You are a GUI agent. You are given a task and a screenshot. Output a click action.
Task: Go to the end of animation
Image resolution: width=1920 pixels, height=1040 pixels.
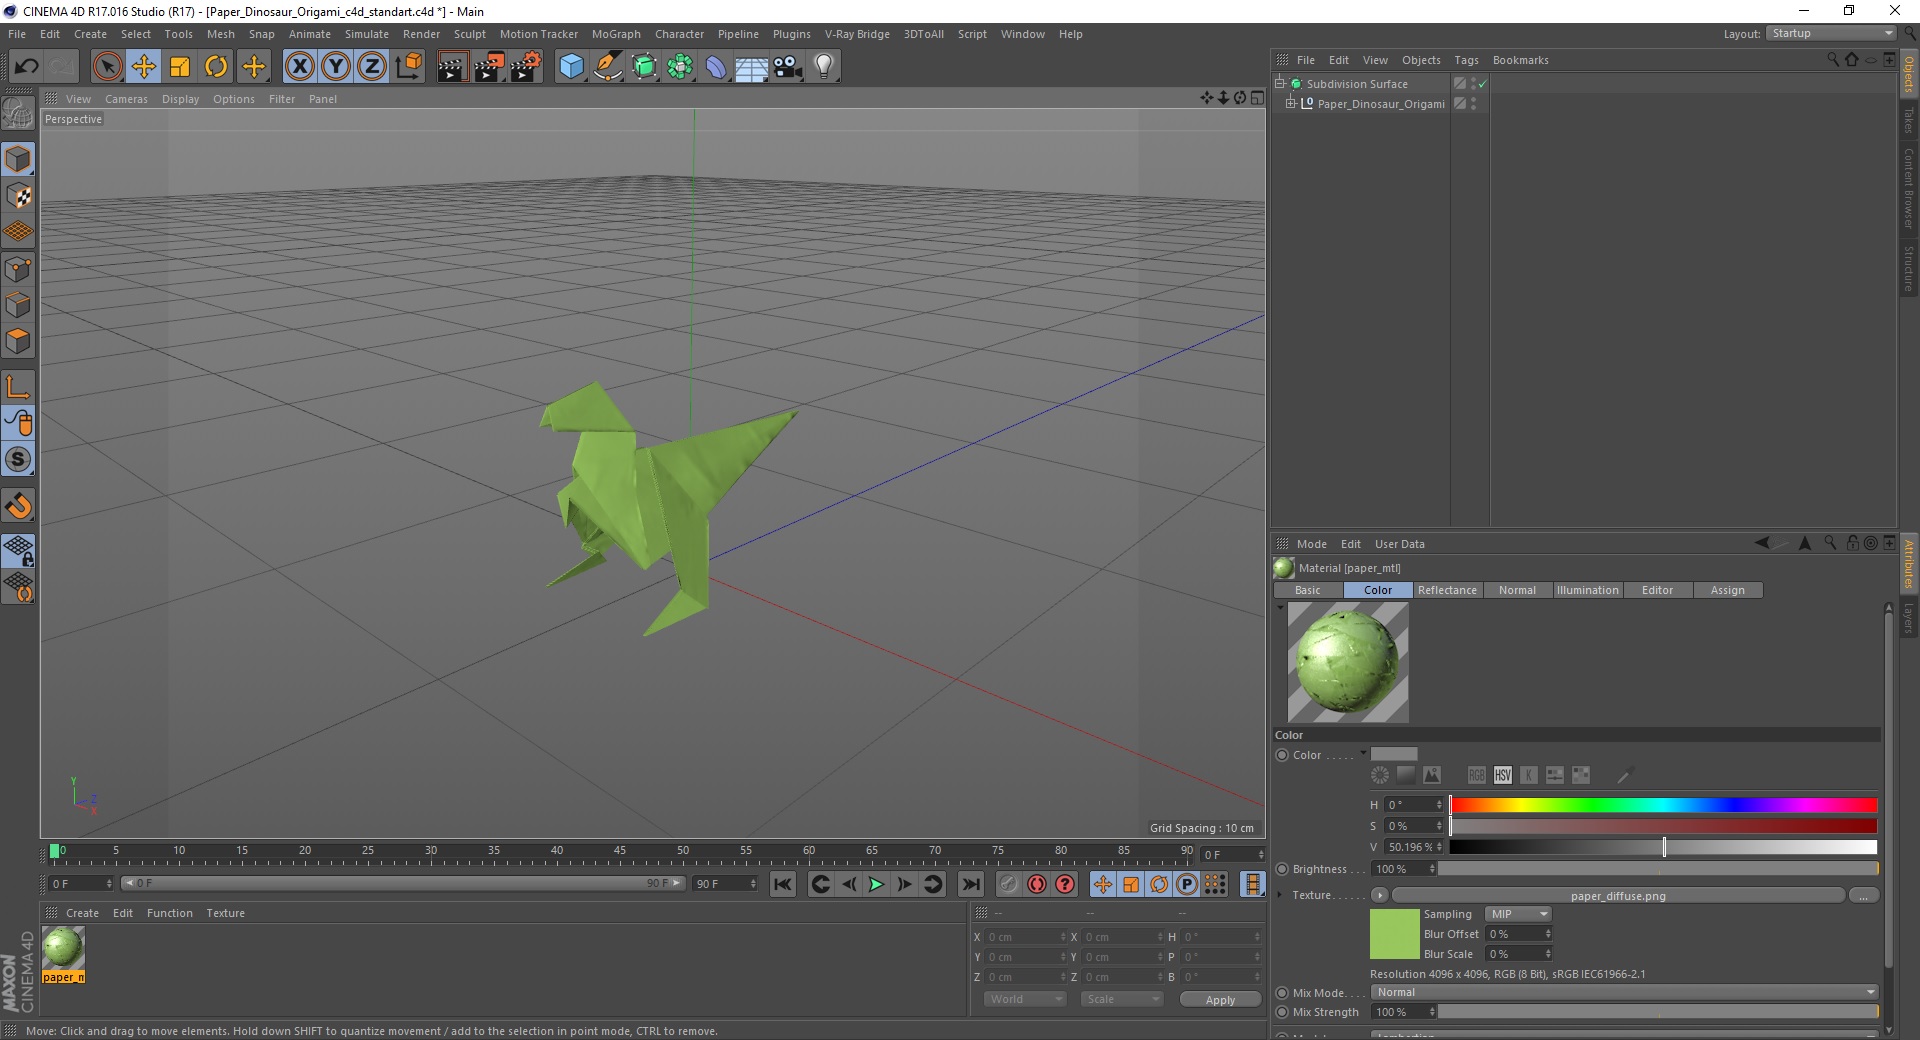point(971,884)
